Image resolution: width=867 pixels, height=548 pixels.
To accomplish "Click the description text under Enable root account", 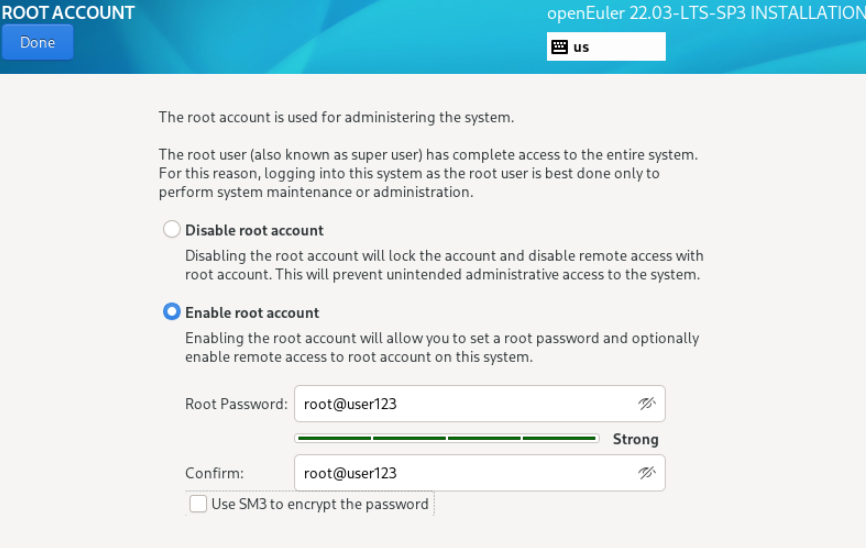I will pos(442,347).
